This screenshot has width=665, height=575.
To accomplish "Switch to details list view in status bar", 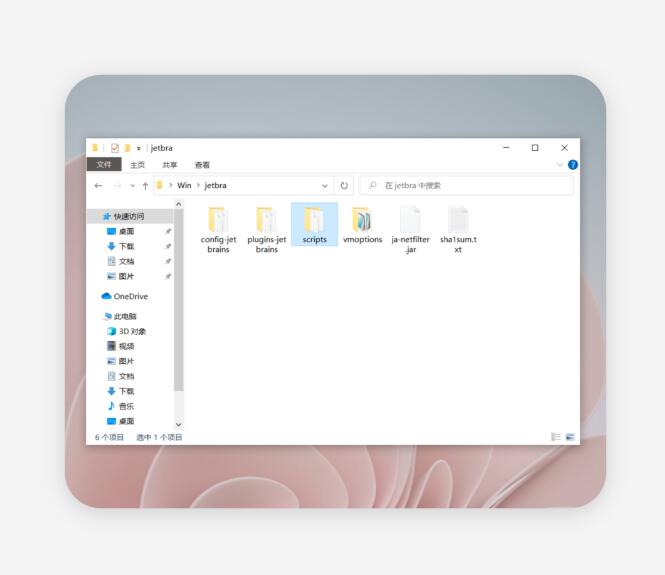I will [556, 437].
